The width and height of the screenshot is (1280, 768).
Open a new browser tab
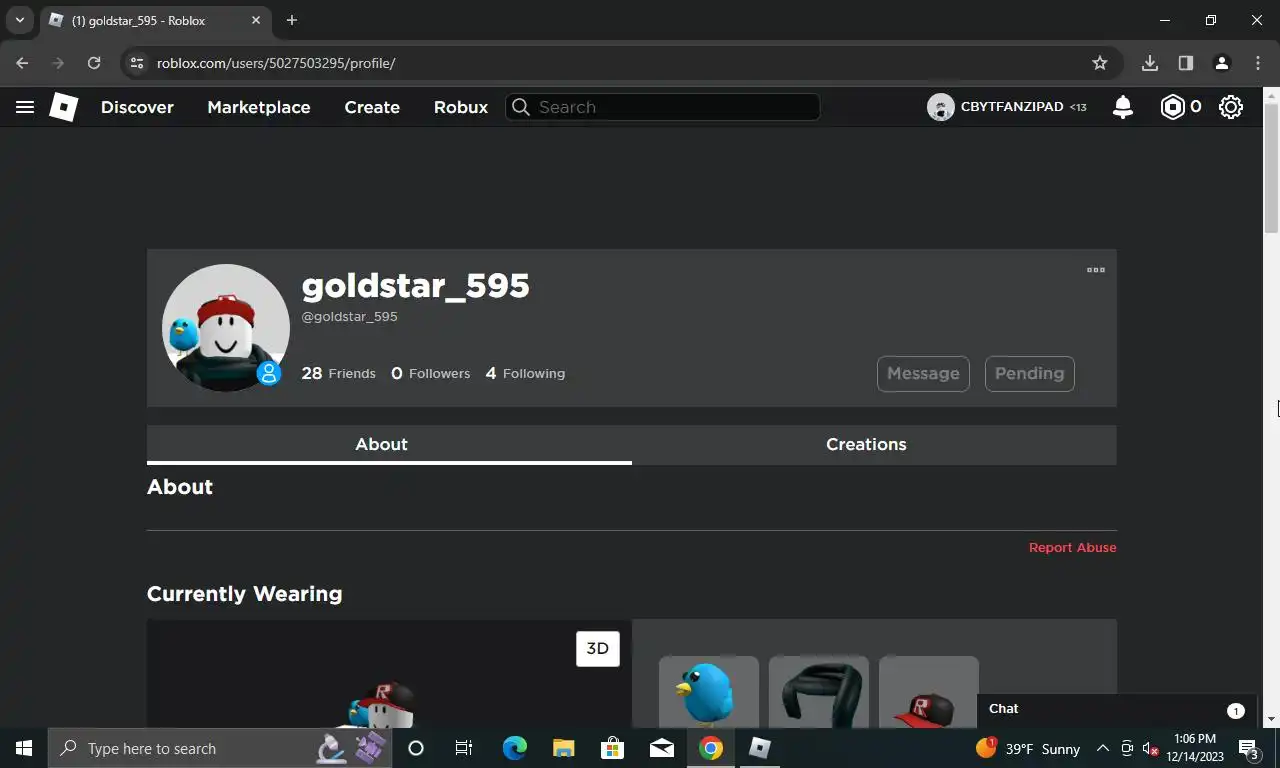pos(292,20)
